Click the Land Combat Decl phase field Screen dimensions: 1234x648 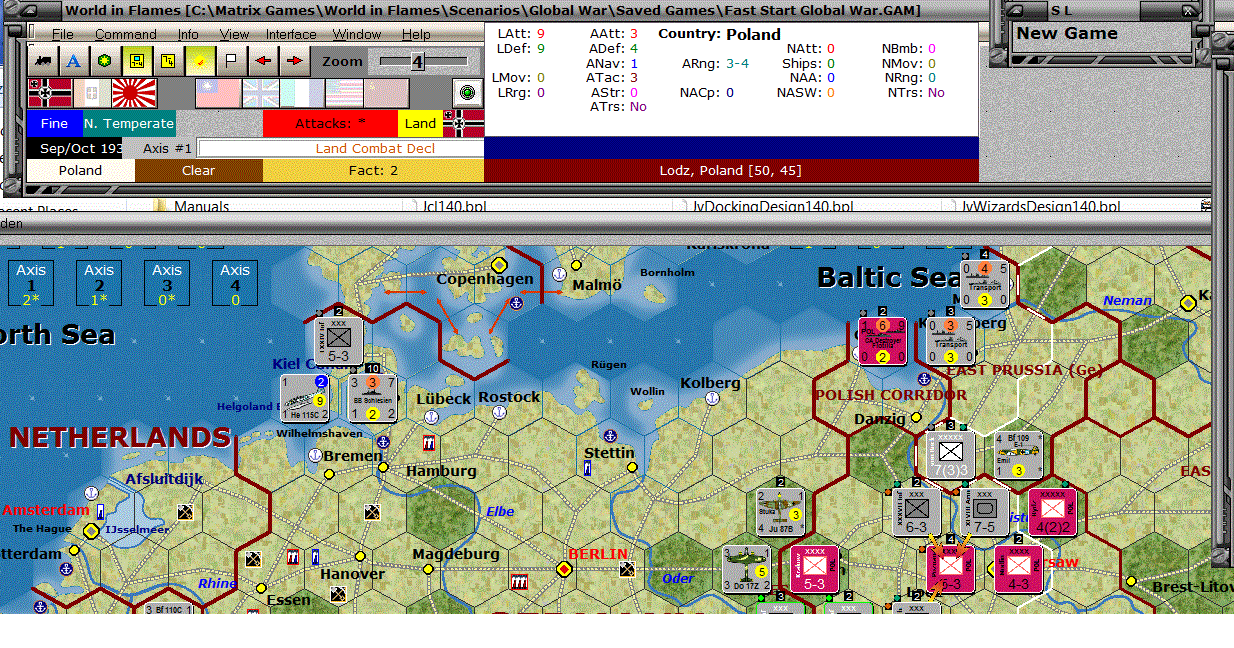tap(340, 148)
